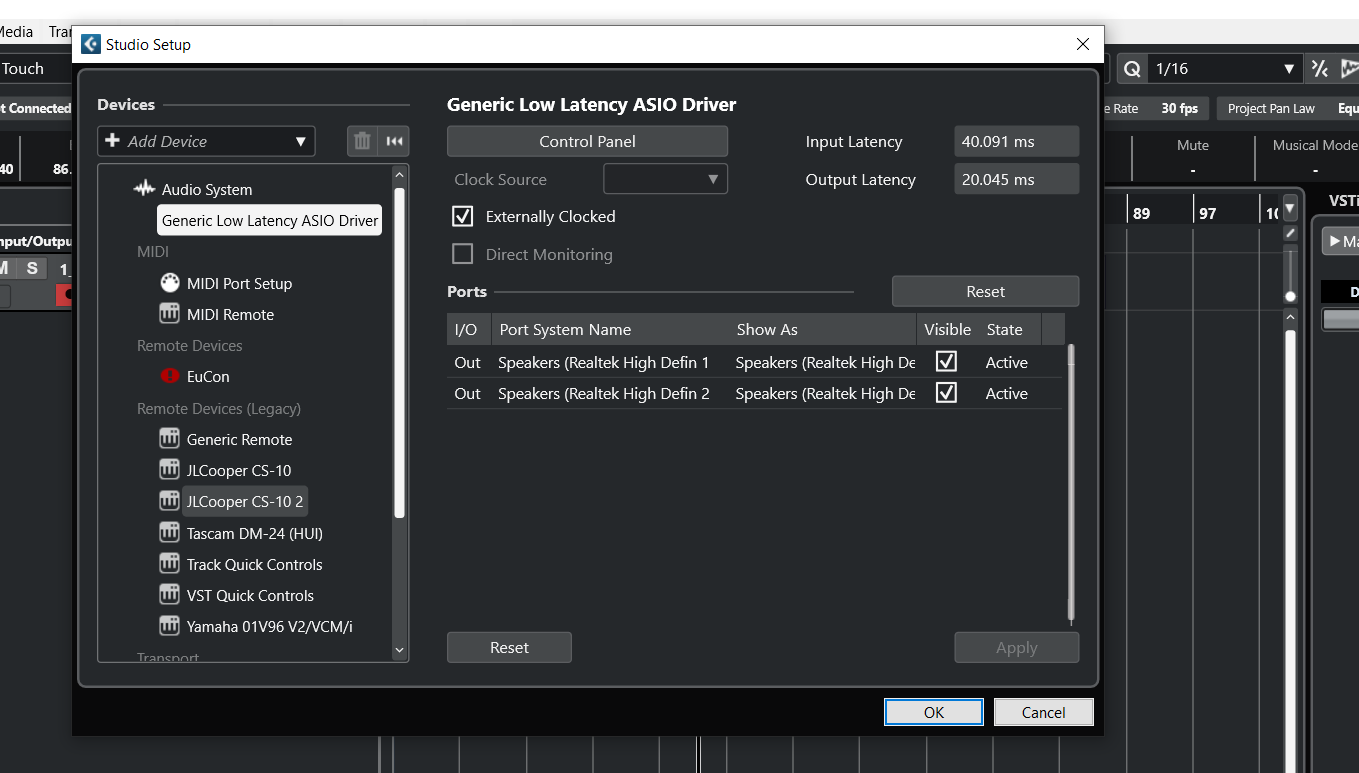1359x773 pixels.
Task: Click the Generic Remote device icon
Action: (x=170, y=439)
